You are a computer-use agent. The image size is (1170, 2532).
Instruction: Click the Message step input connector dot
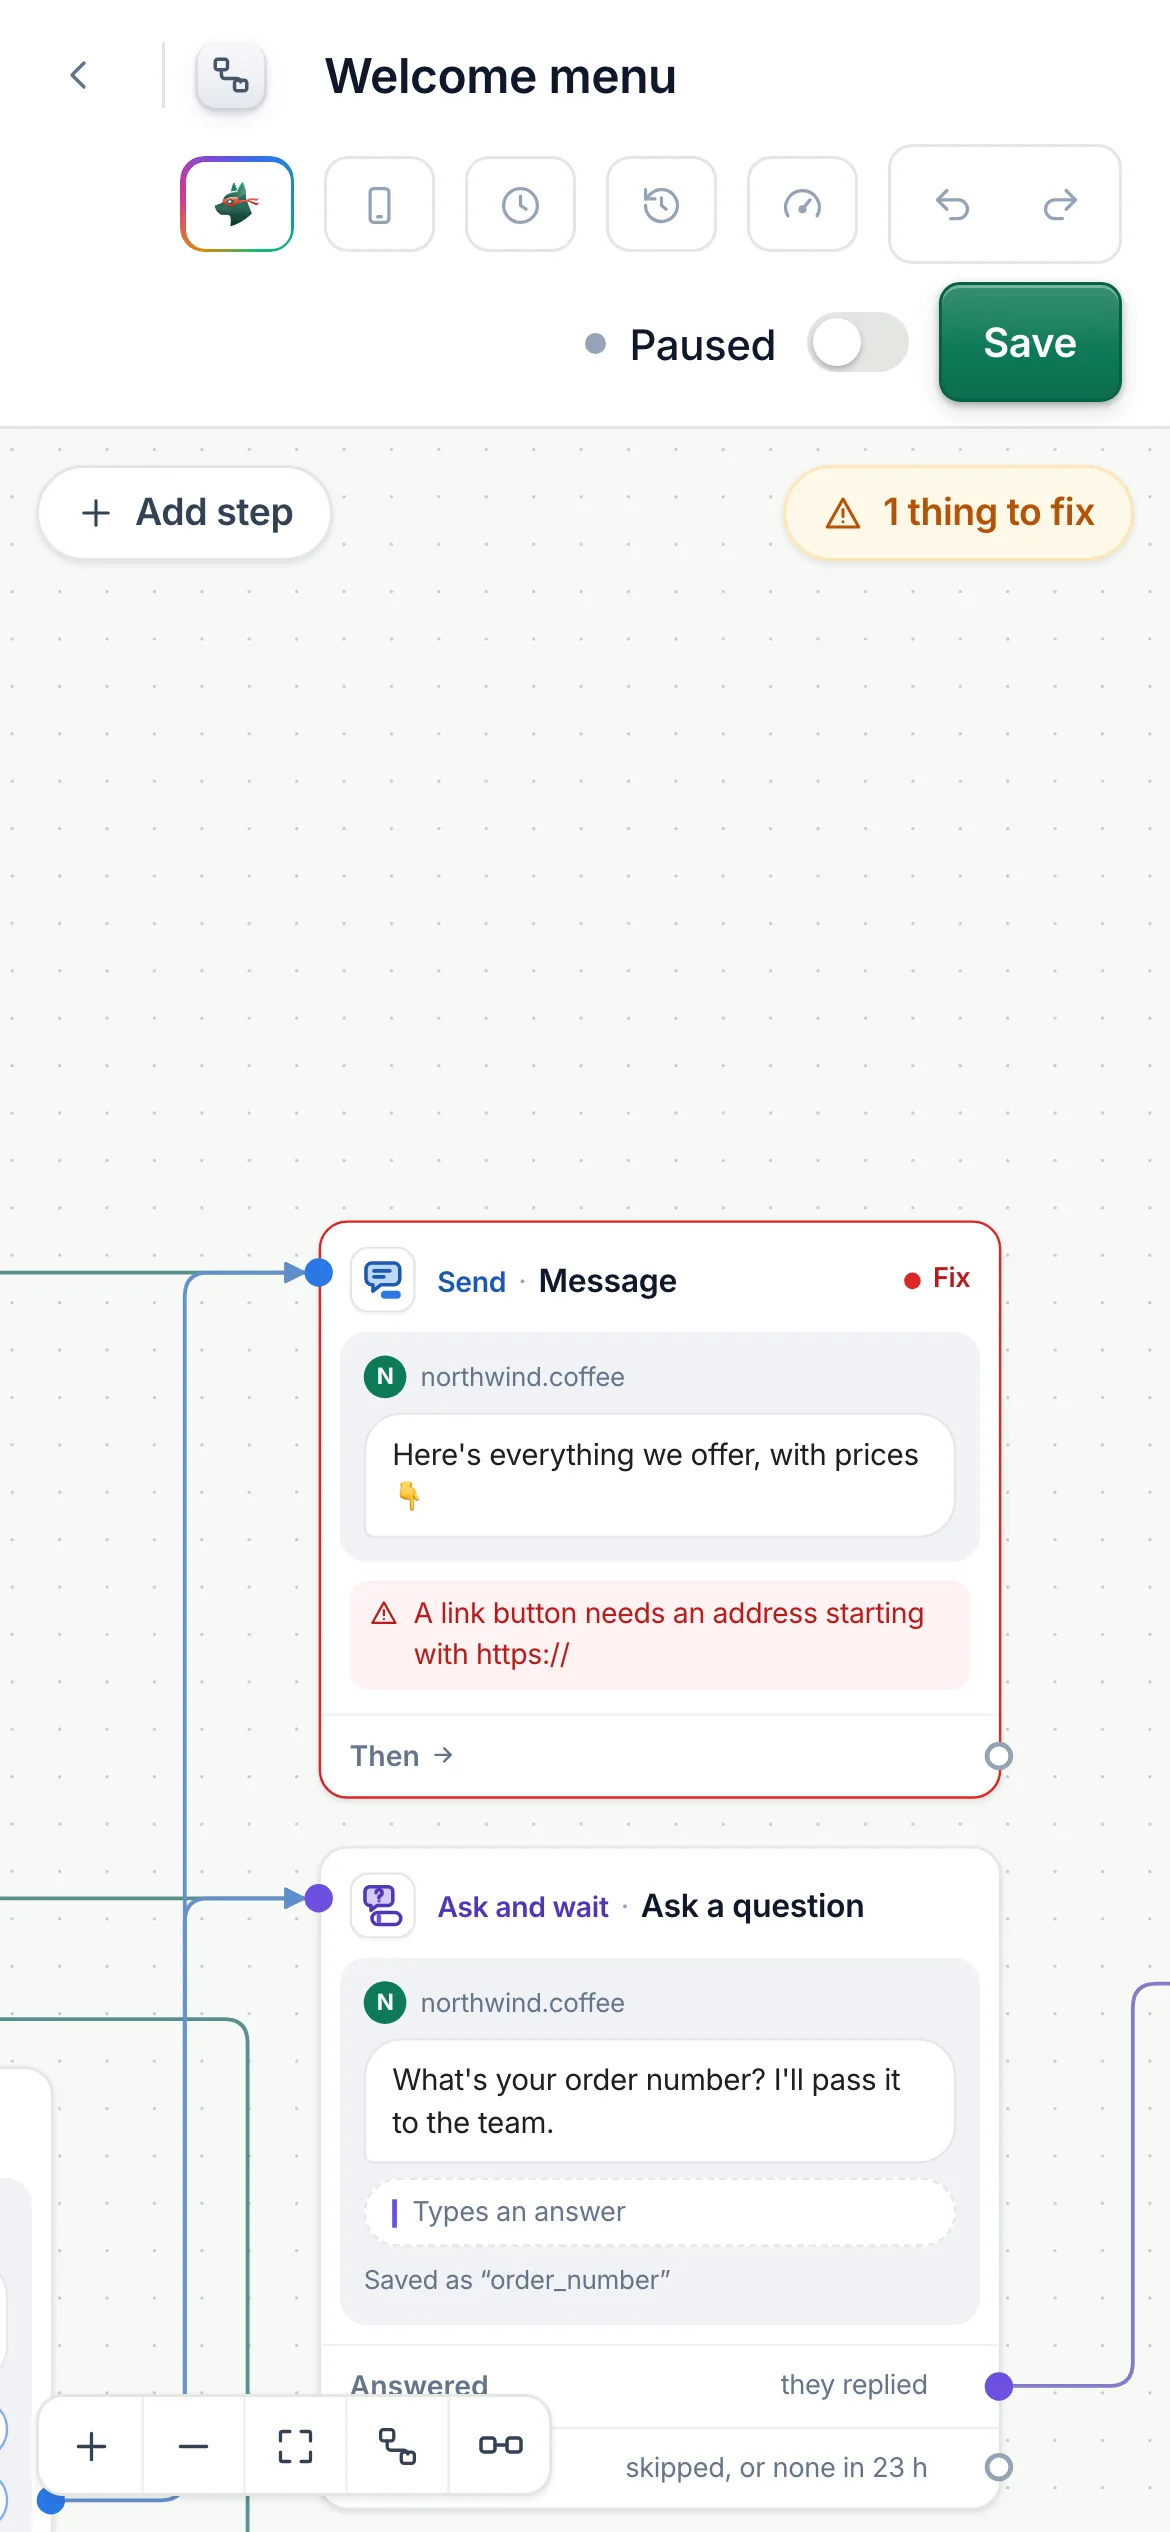[x=319, y=1273]
